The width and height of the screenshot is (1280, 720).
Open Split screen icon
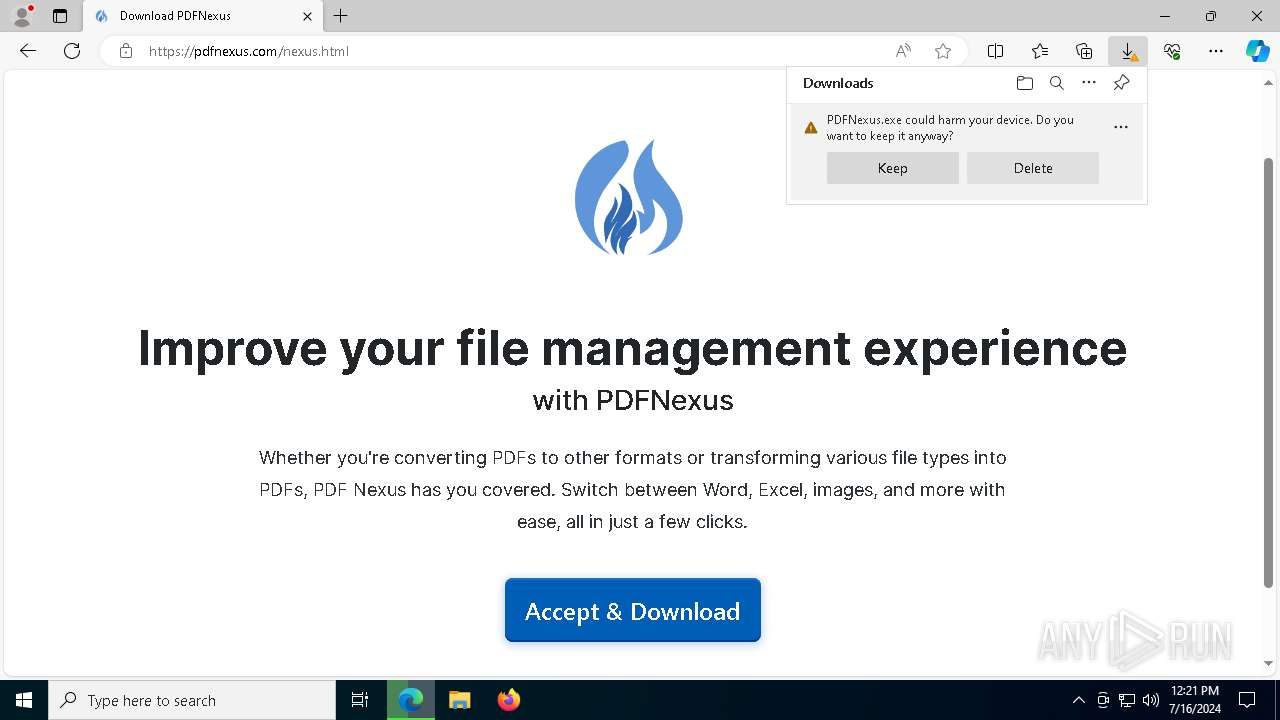coord(996,51)
